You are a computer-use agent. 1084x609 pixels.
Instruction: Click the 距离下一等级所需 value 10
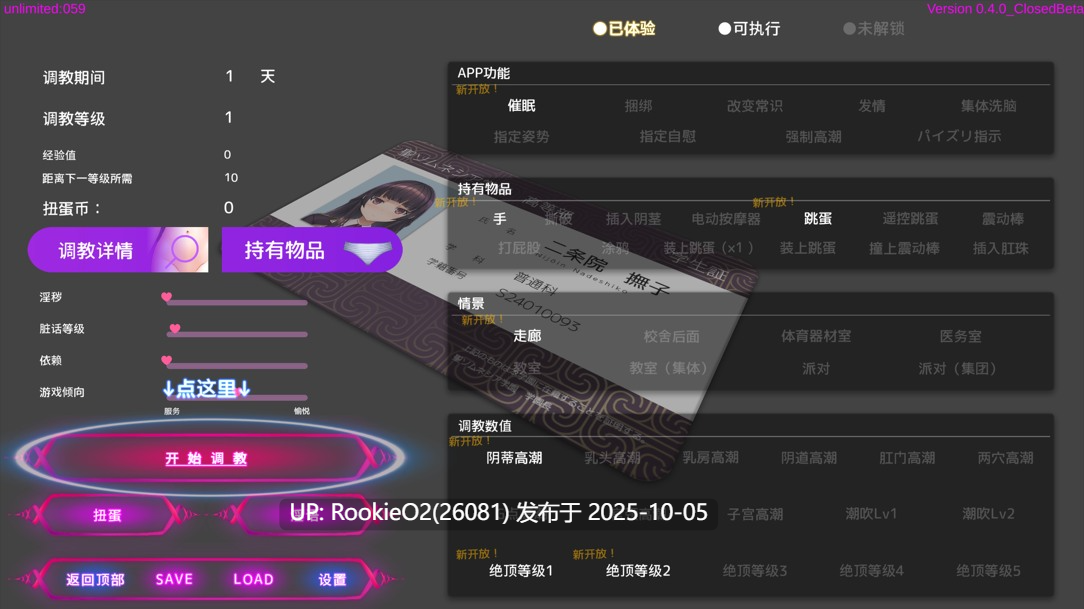231,178
